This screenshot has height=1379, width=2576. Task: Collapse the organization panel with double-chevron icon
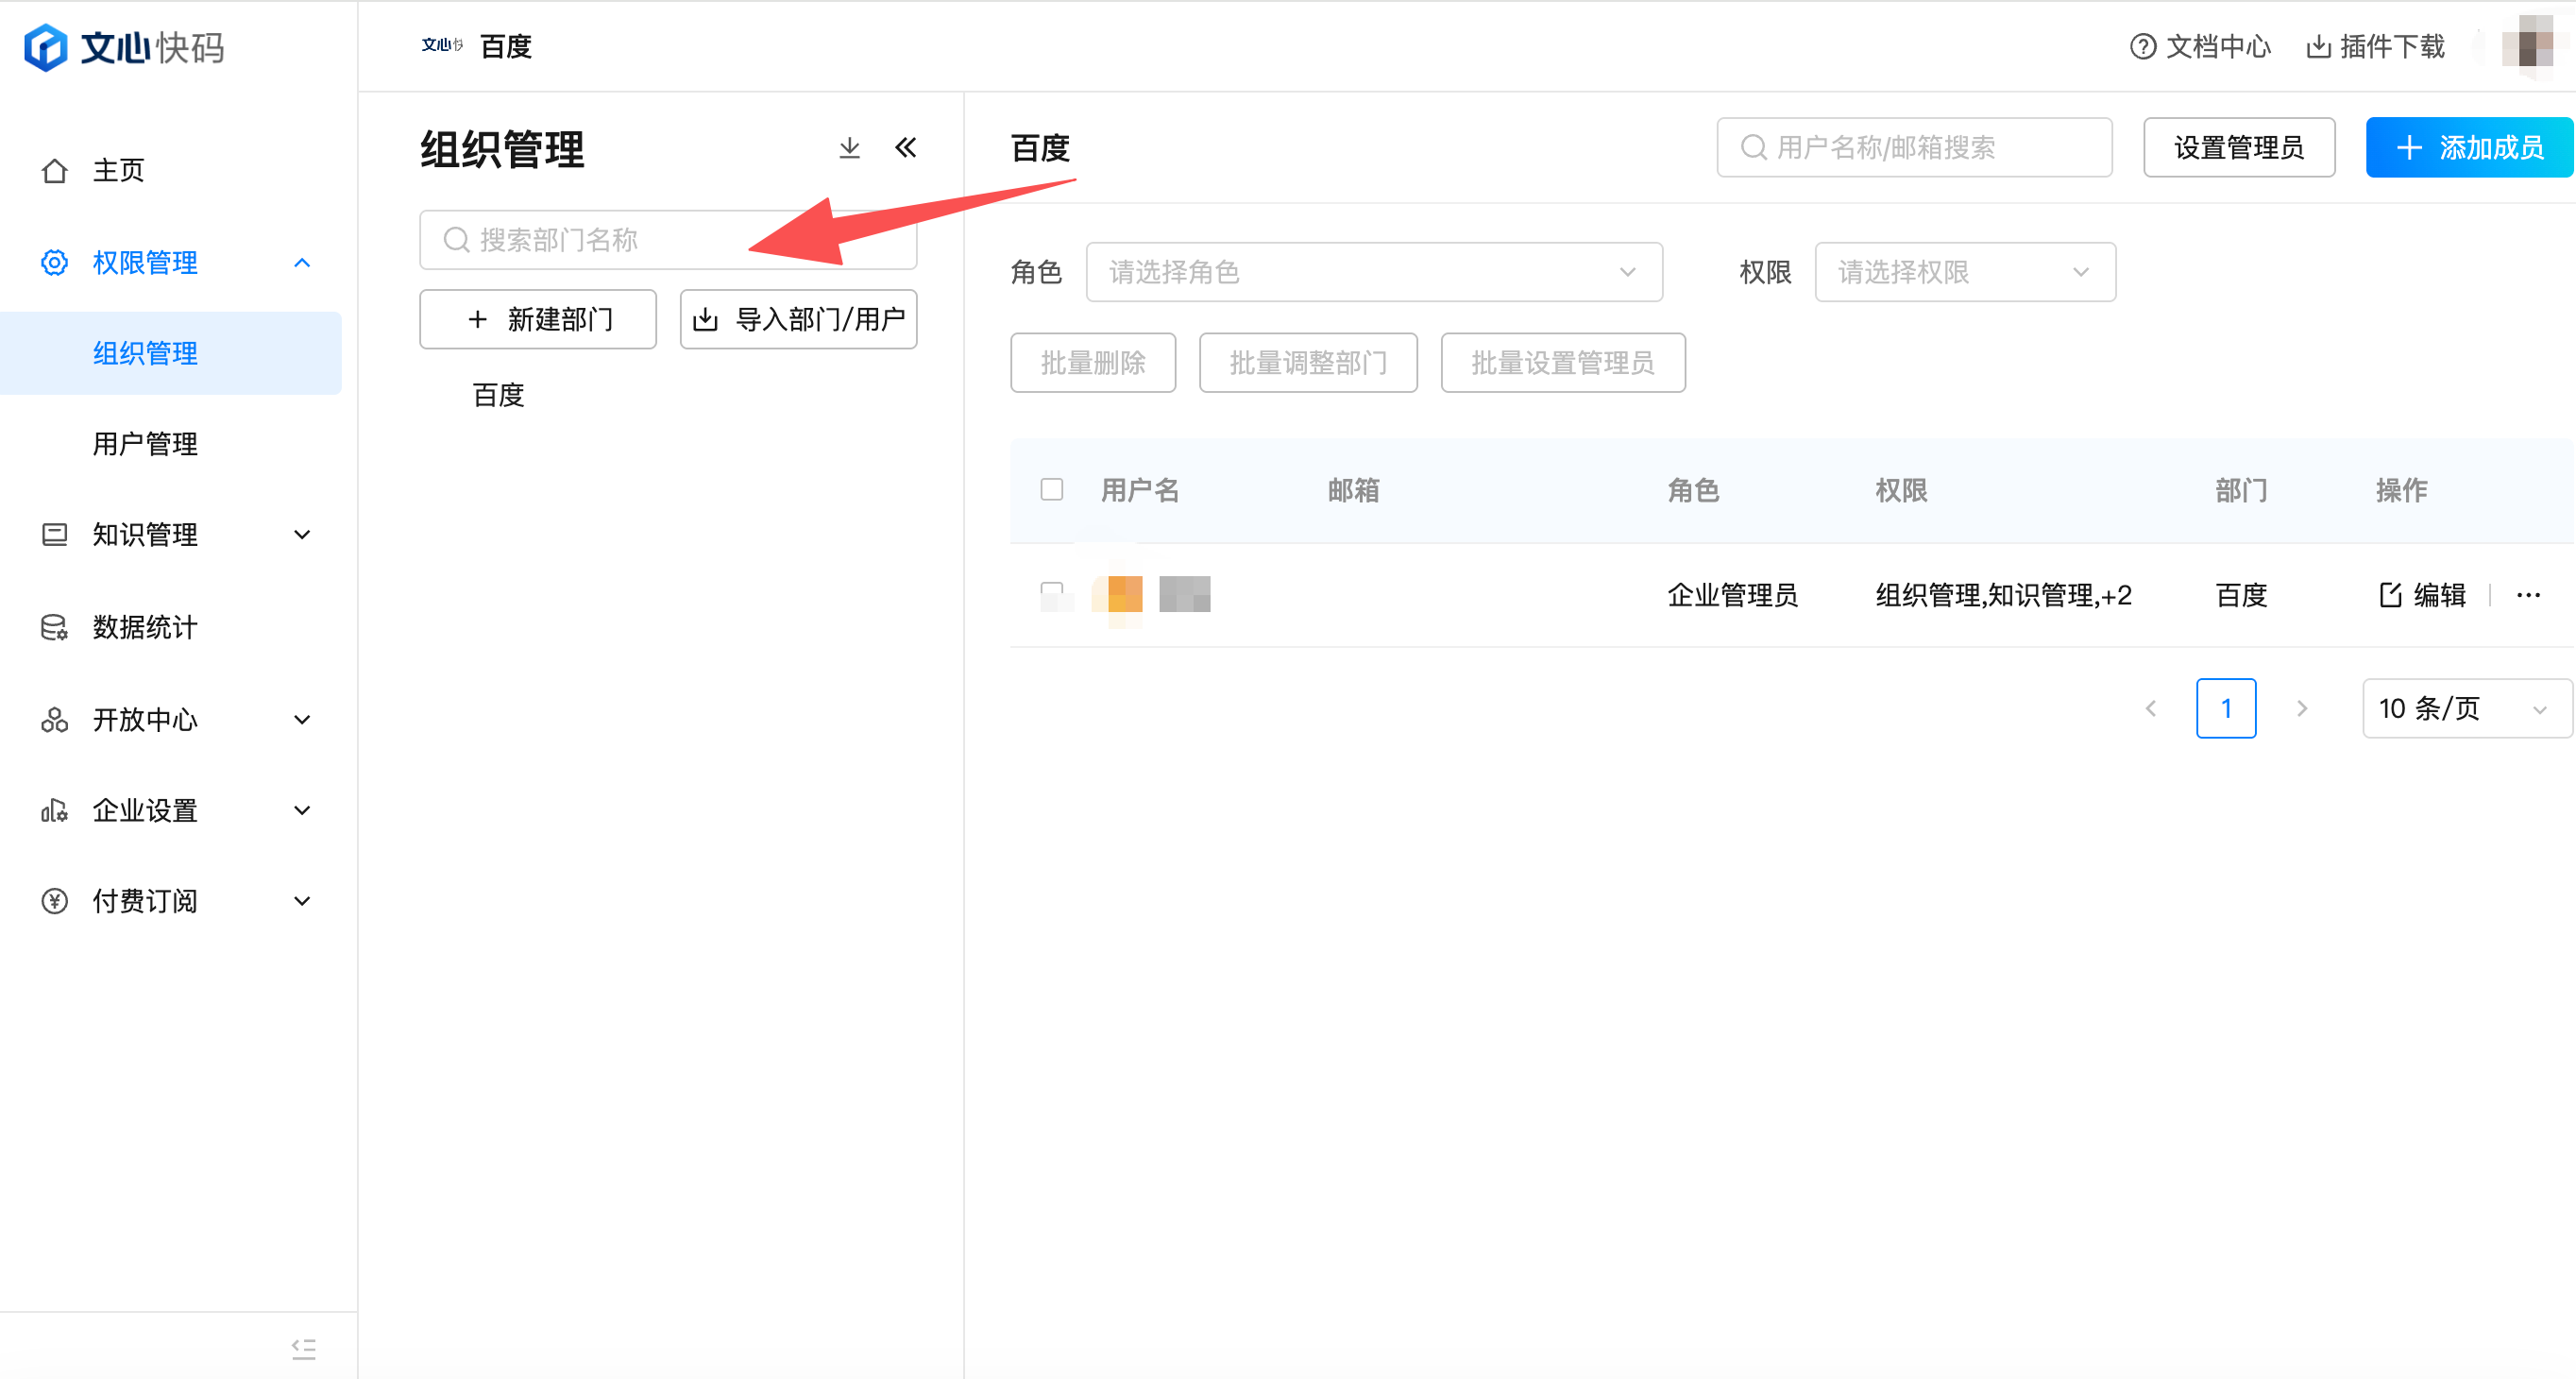906,148
